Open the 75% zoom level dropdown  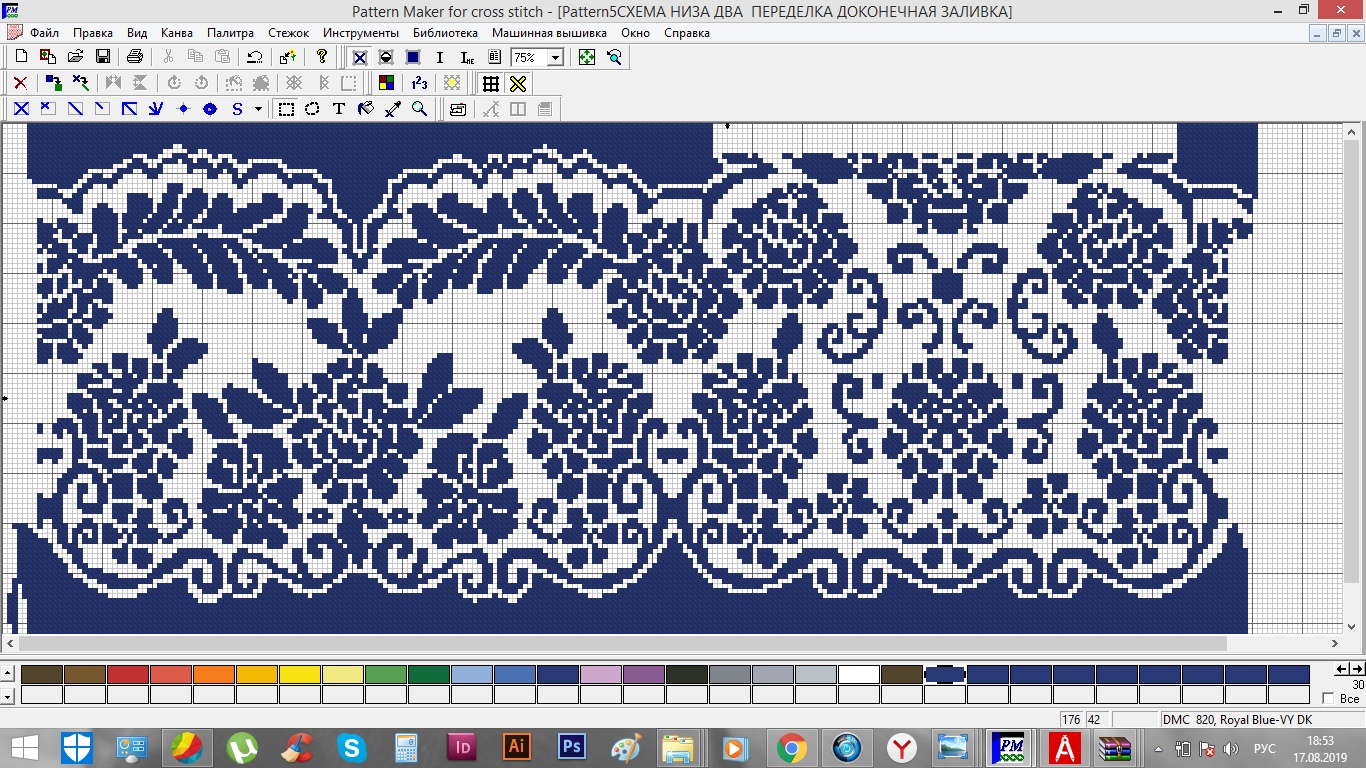[x=555, y=58]
